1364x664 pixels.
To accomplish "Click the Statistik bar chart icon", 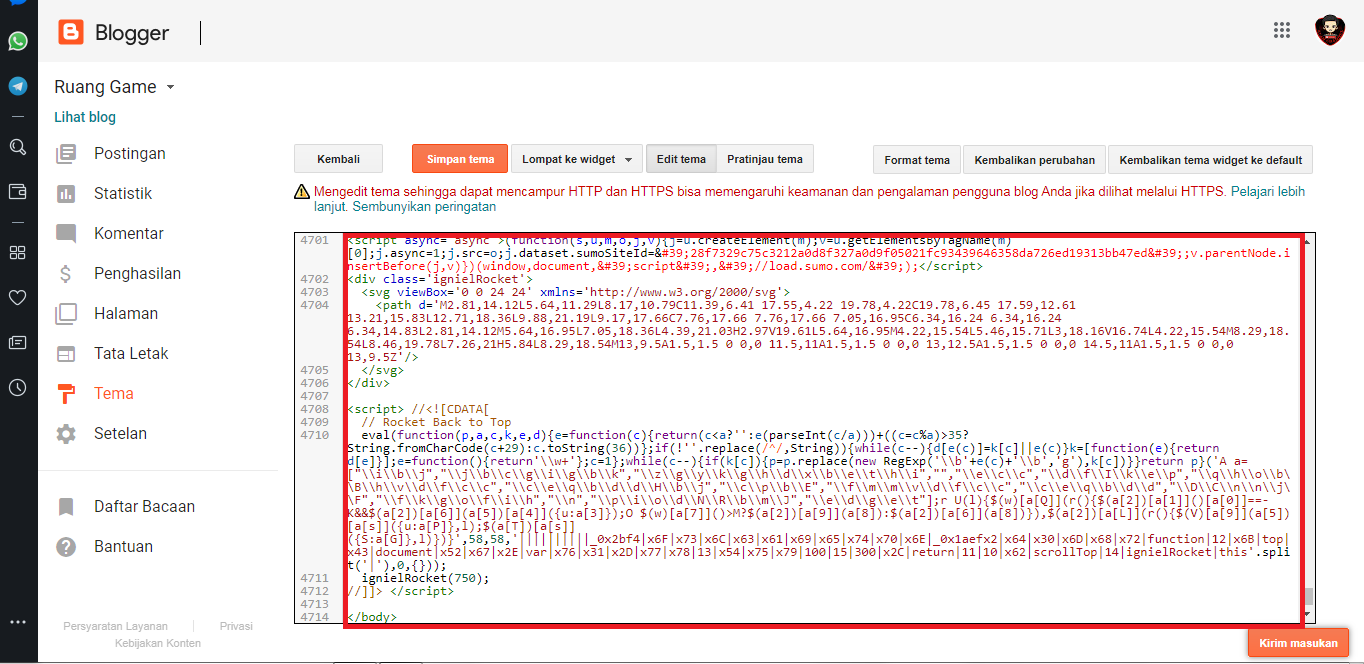I will coord(66,194).
